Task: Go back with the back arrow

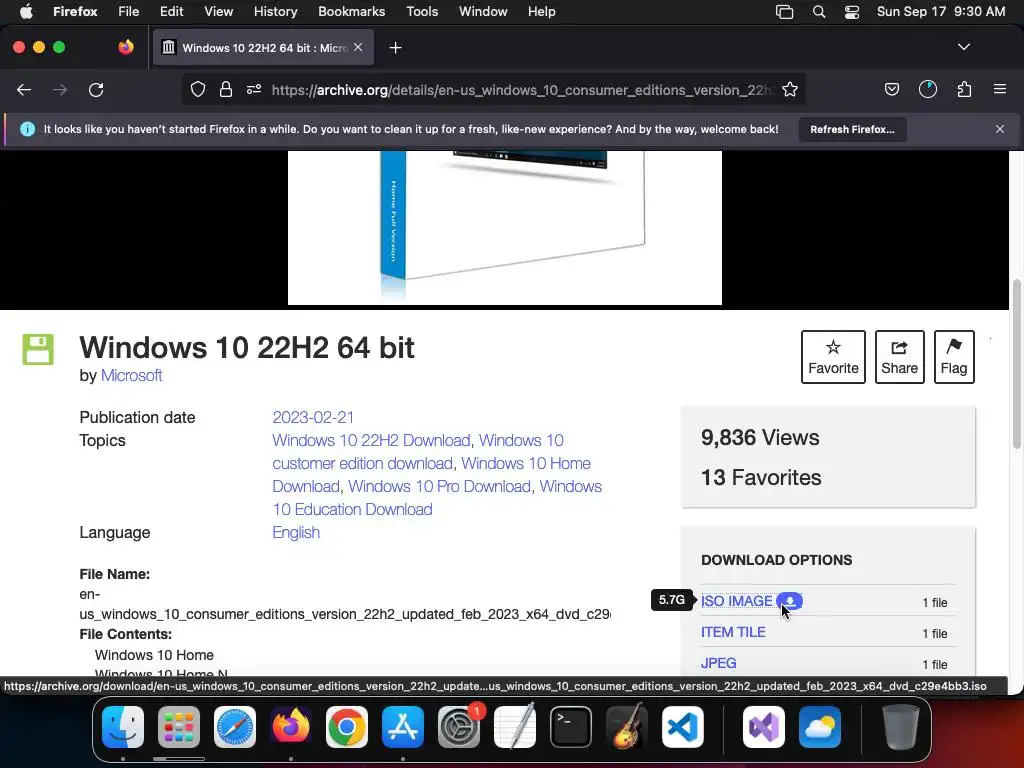Action: [x=24, y=89]
